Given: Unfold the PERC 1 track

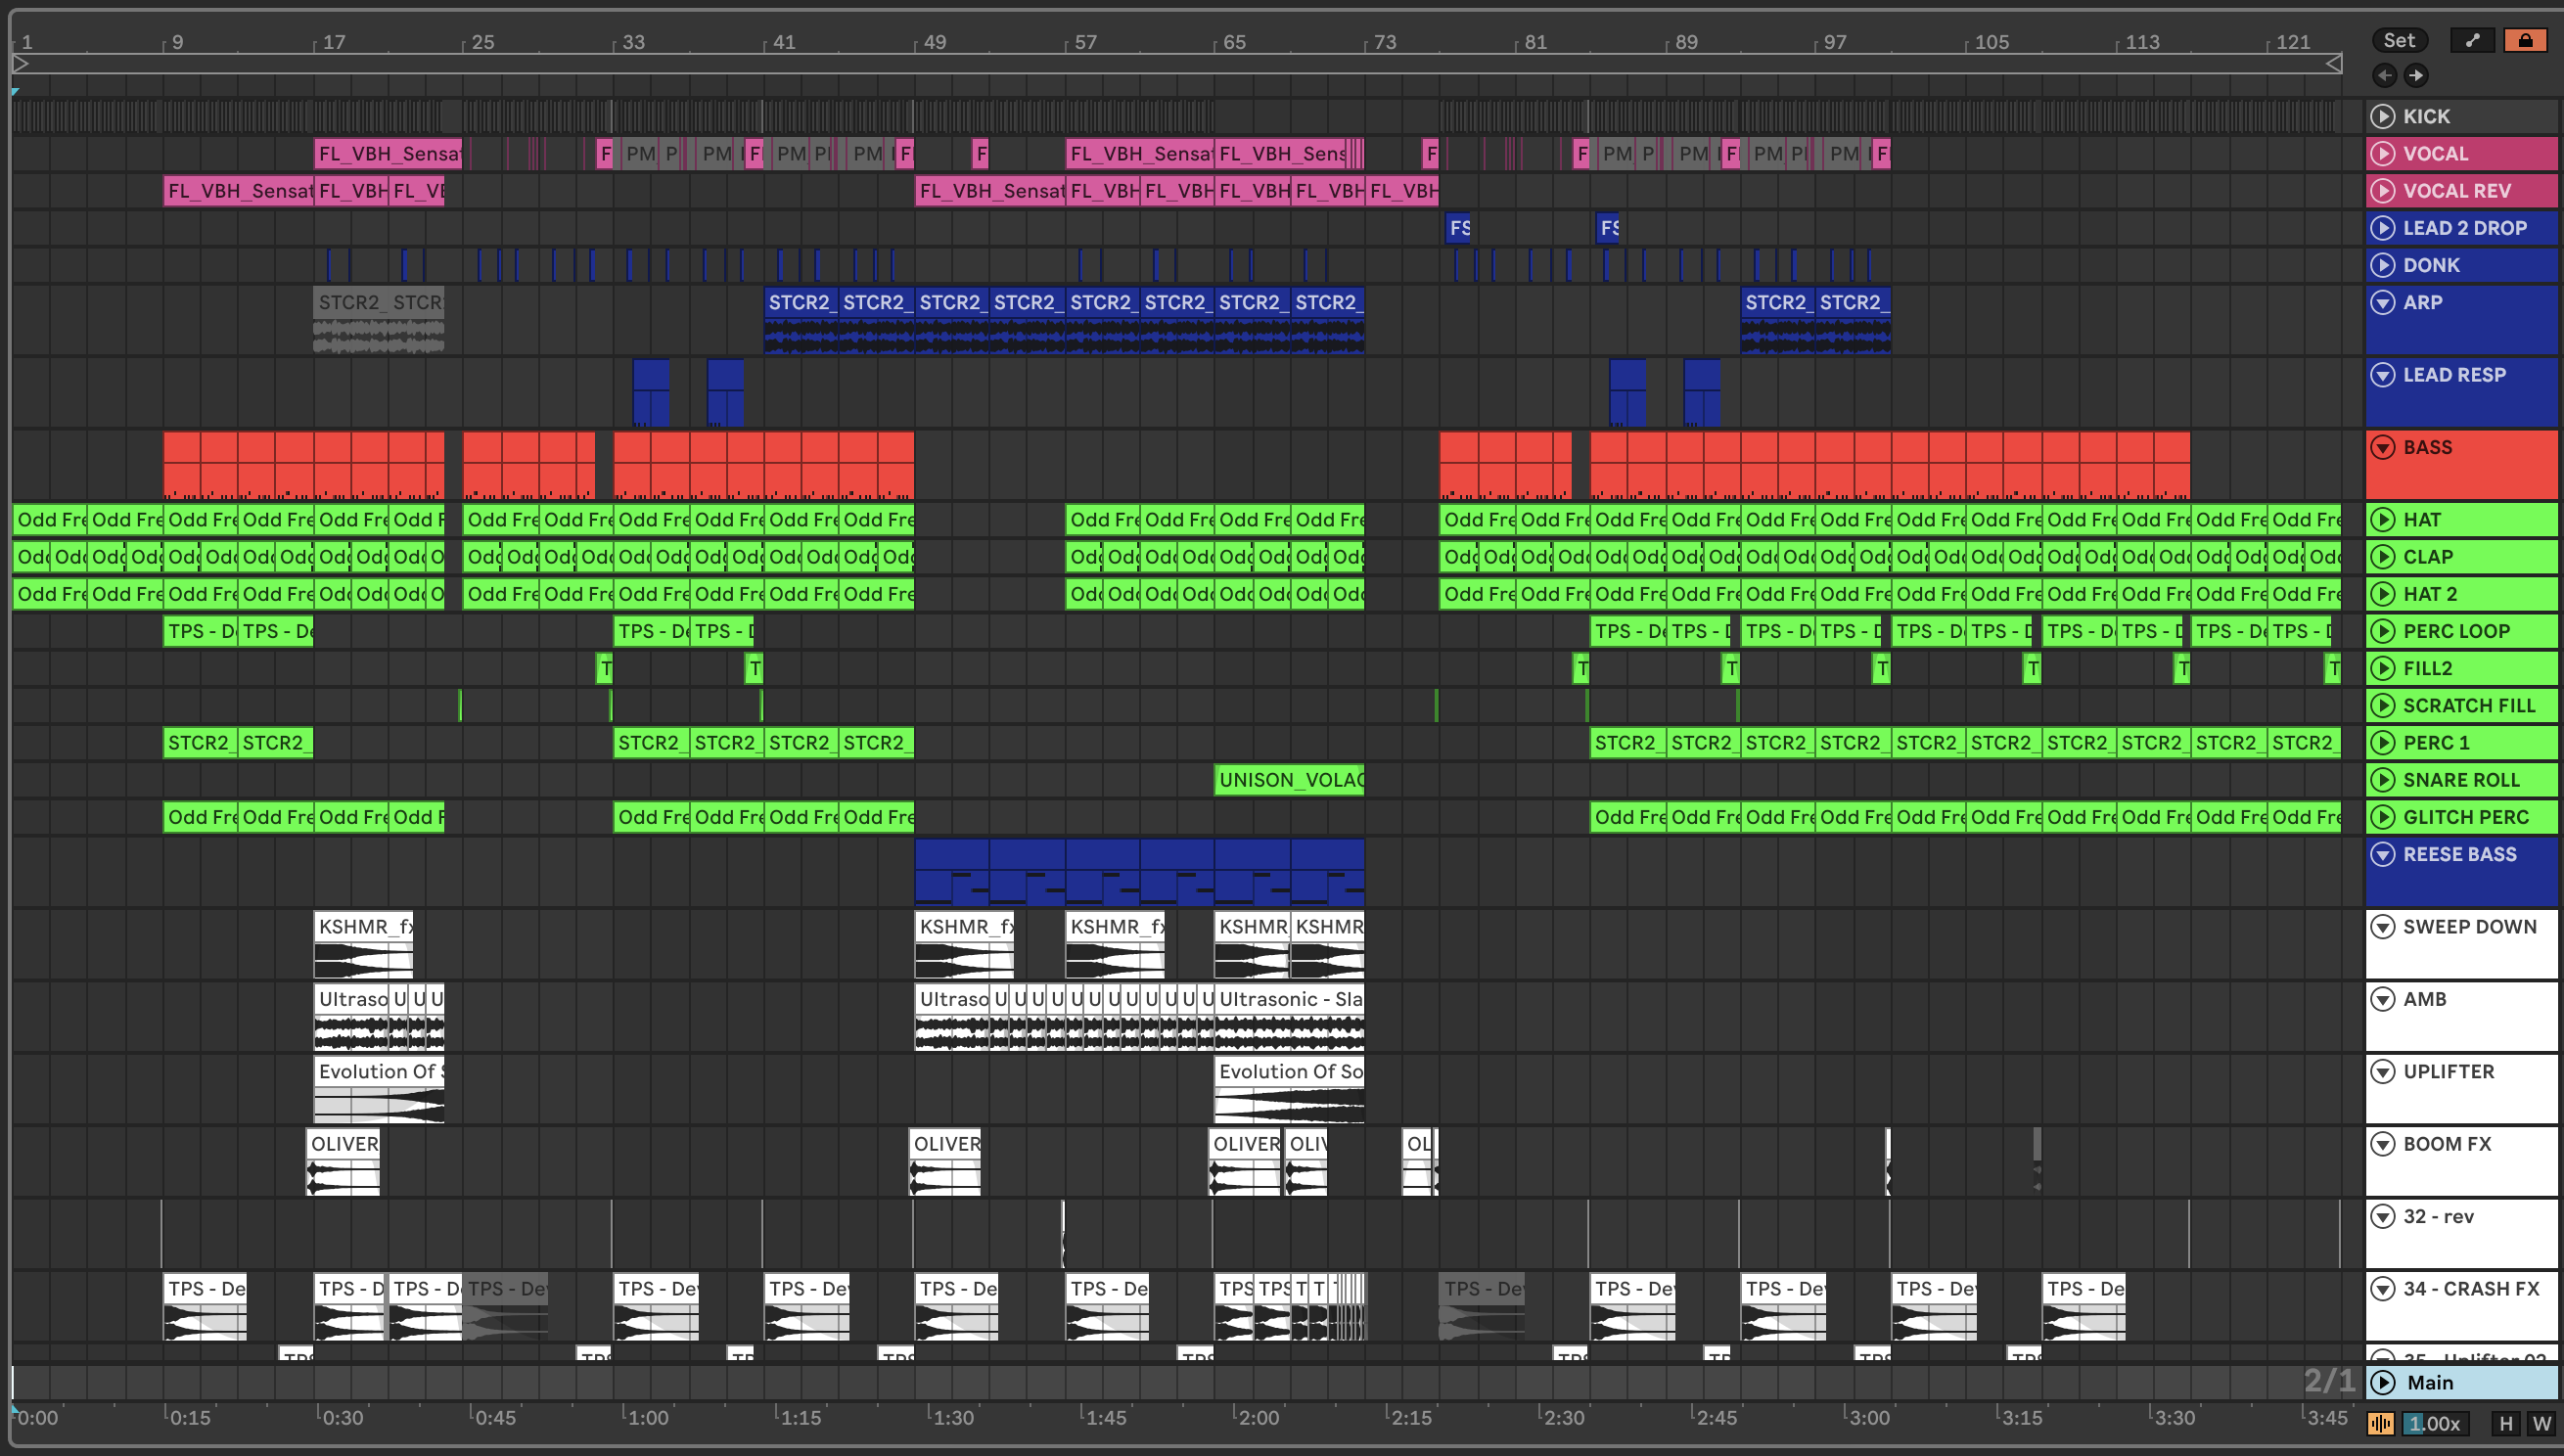Looking at the screenshot, I should pyautogui.click(x=2383, y=742).
